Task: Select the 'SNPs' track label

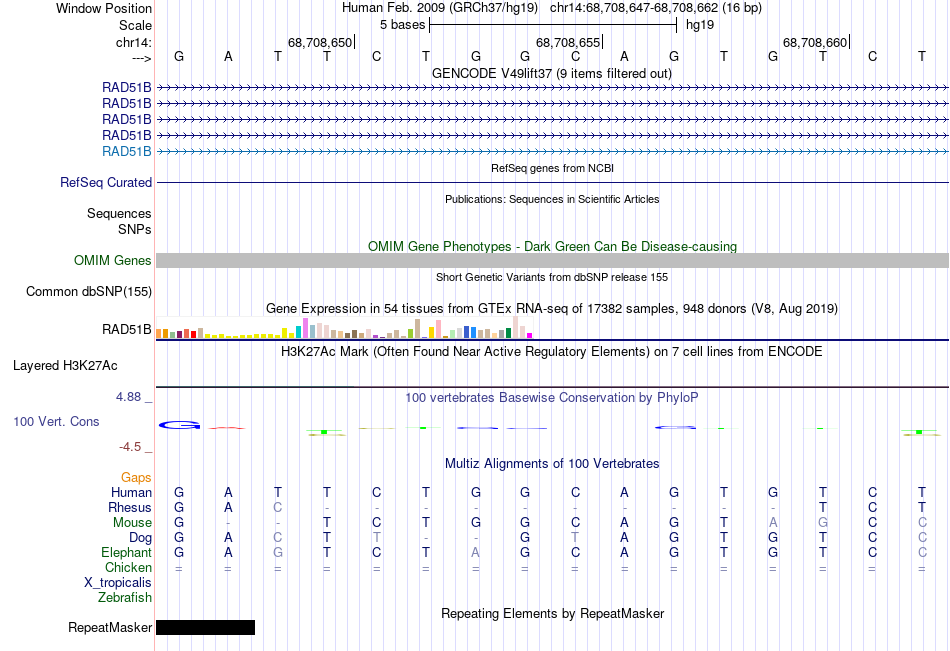Action: (135, 229)
